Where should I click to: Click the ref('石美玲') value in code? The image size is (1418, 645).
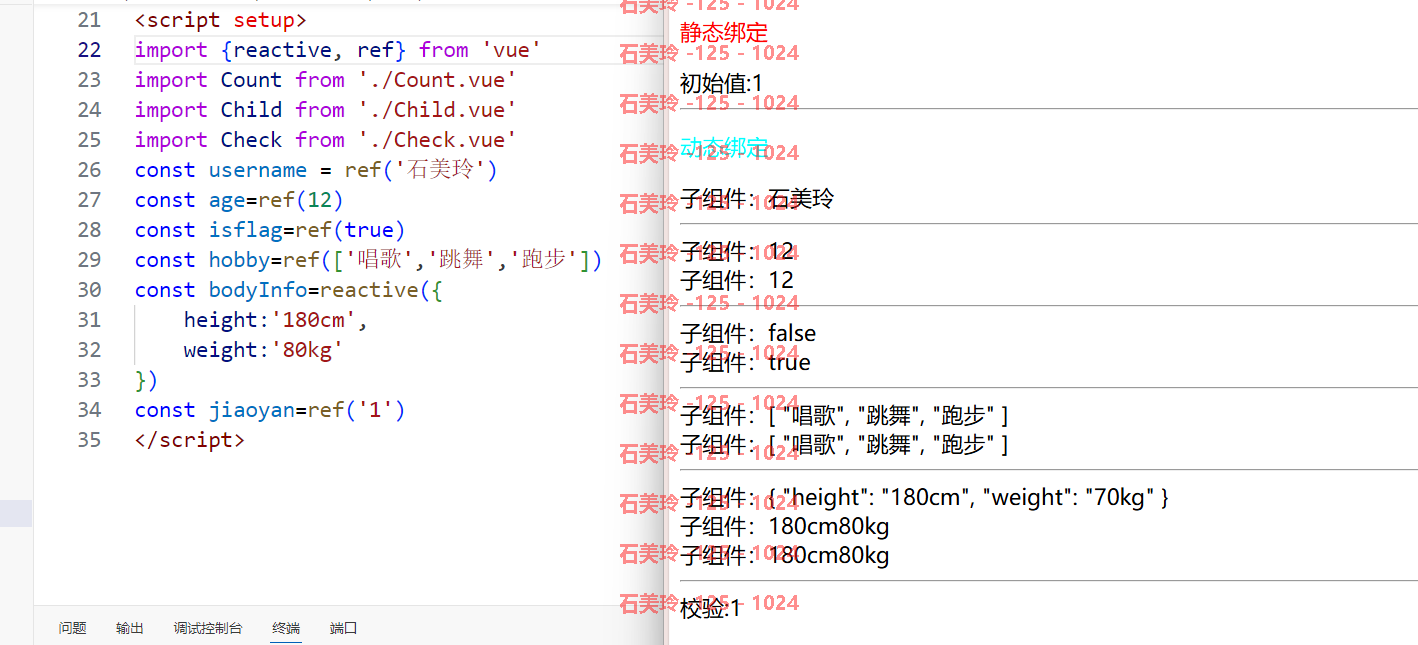click(421, 170)
